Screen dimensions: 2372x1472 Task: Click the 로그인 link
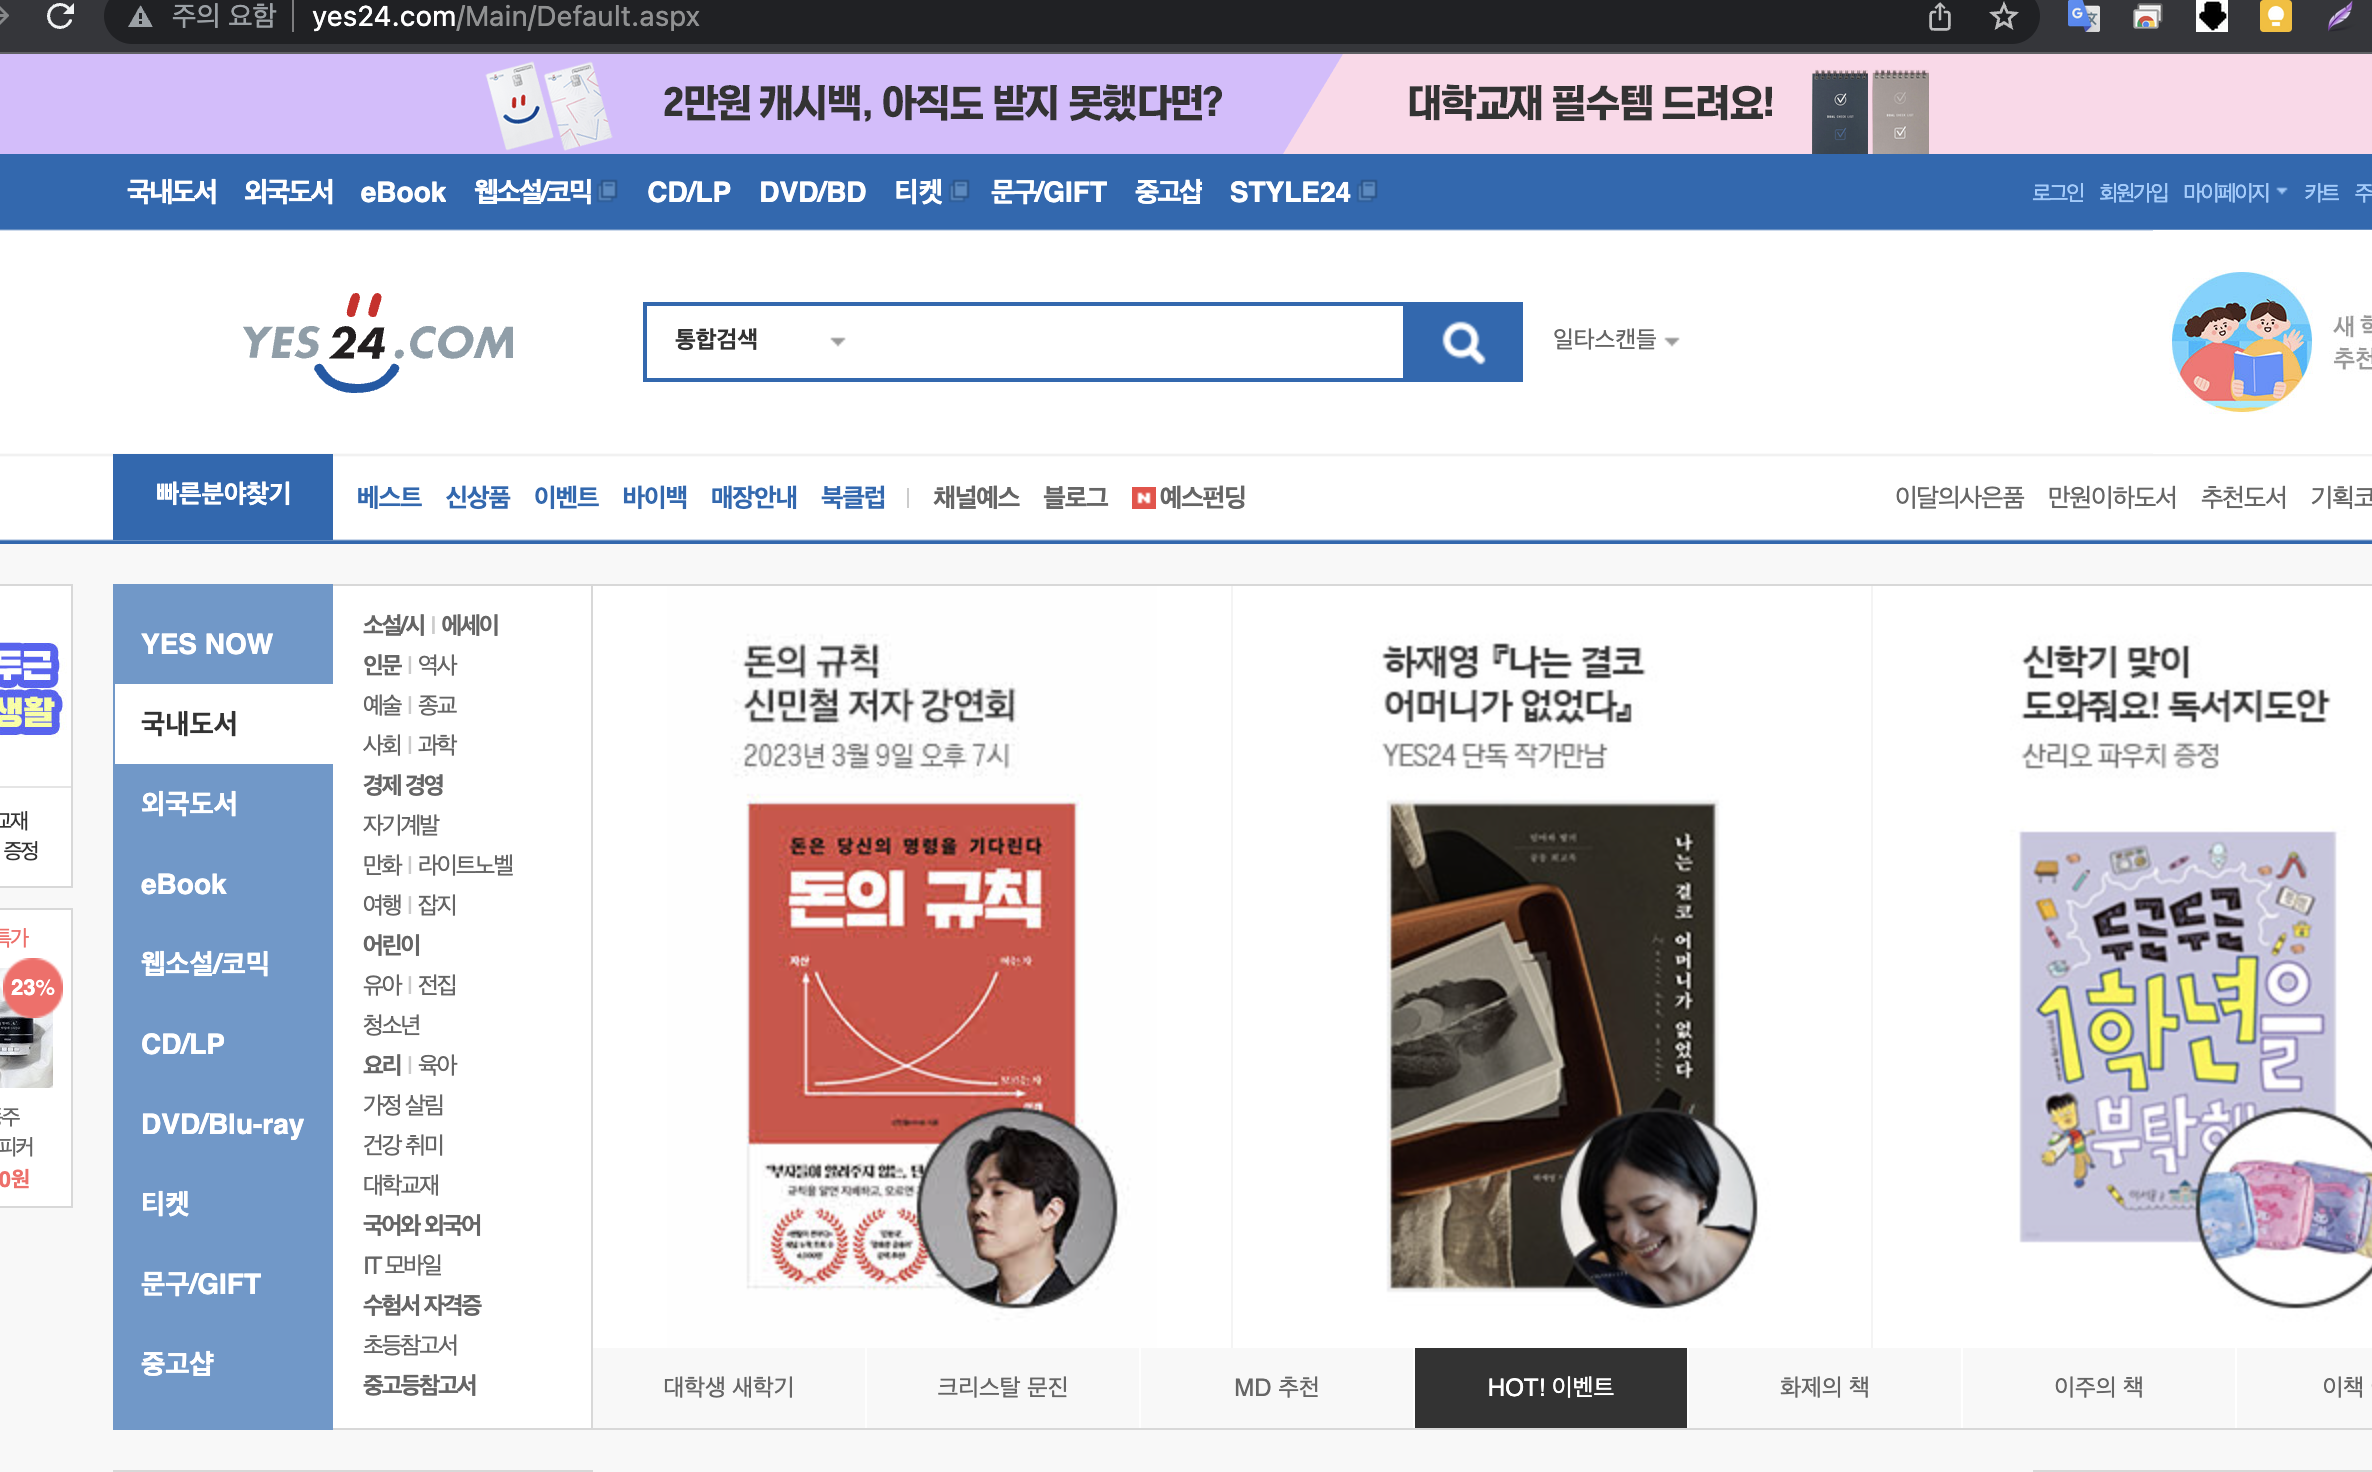pyautogui.click(x=2057, y=192)
